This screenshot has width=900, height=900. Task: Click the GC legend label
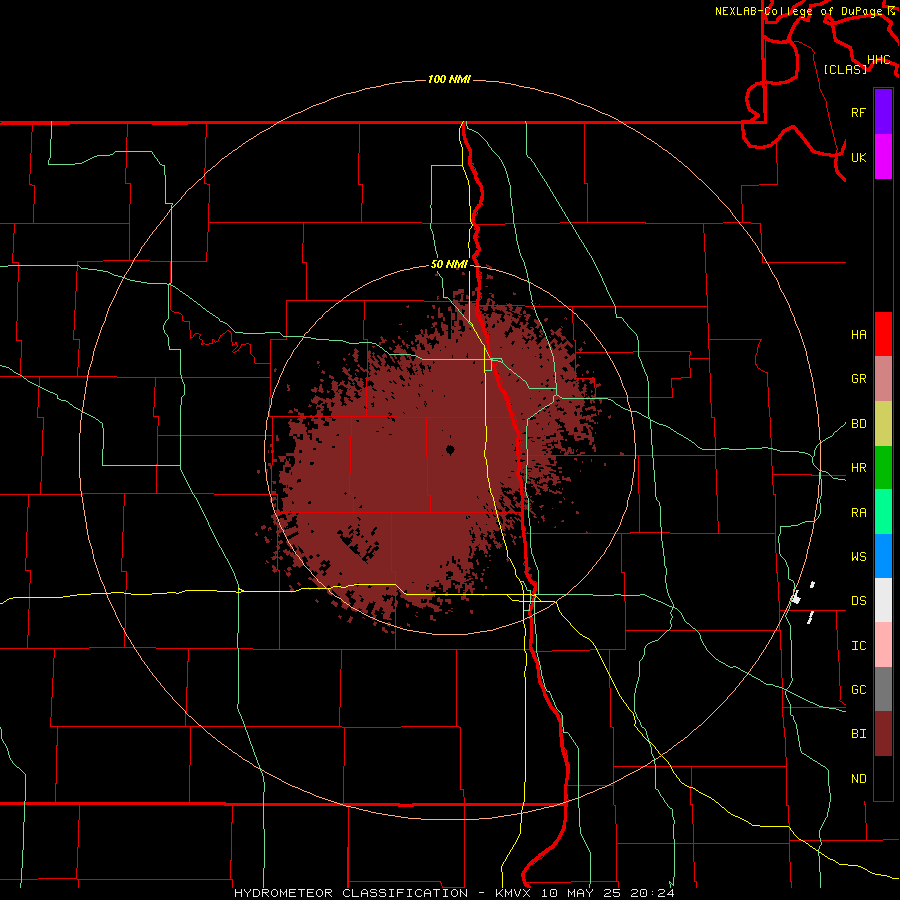pyautogui.click(x=858, y=690)
